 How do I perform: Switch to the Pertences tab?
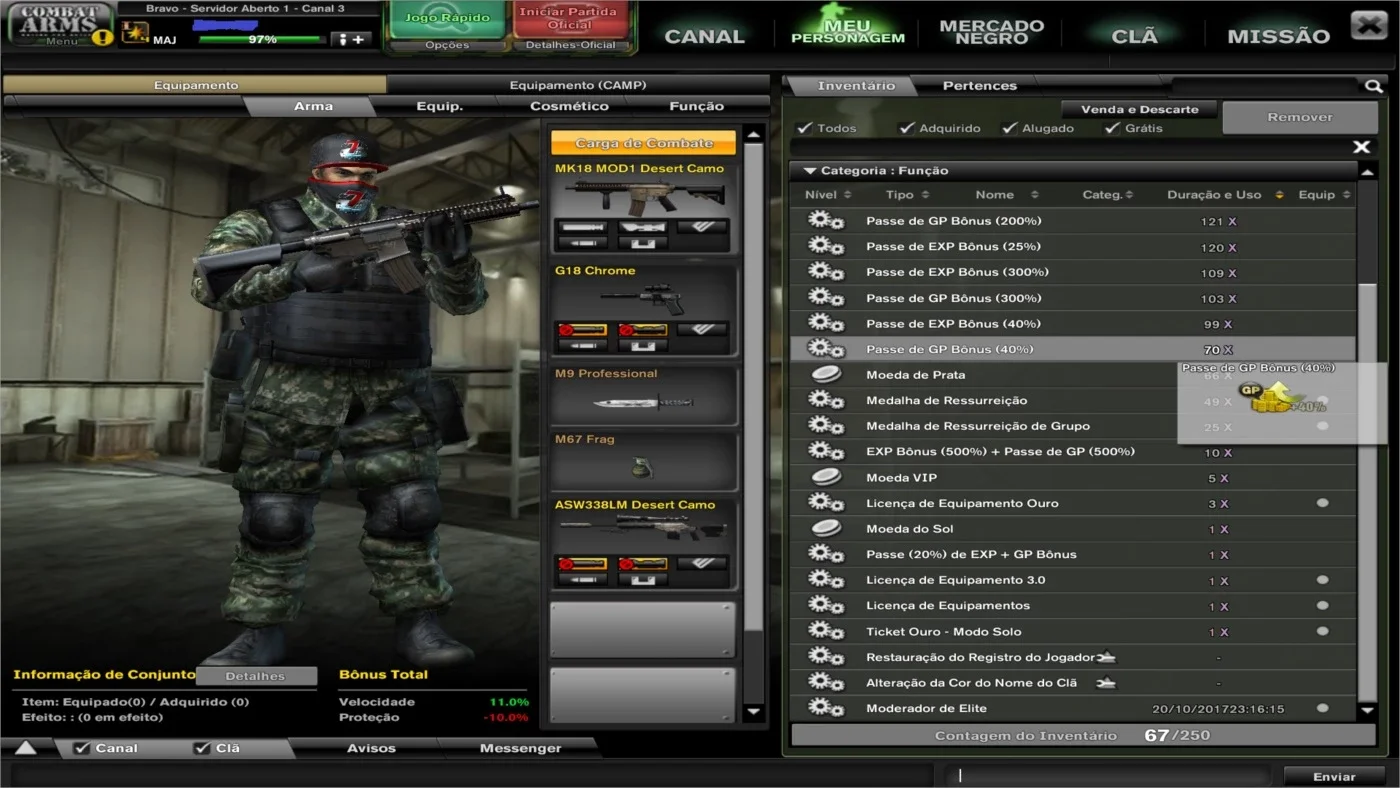click(979, 86)
